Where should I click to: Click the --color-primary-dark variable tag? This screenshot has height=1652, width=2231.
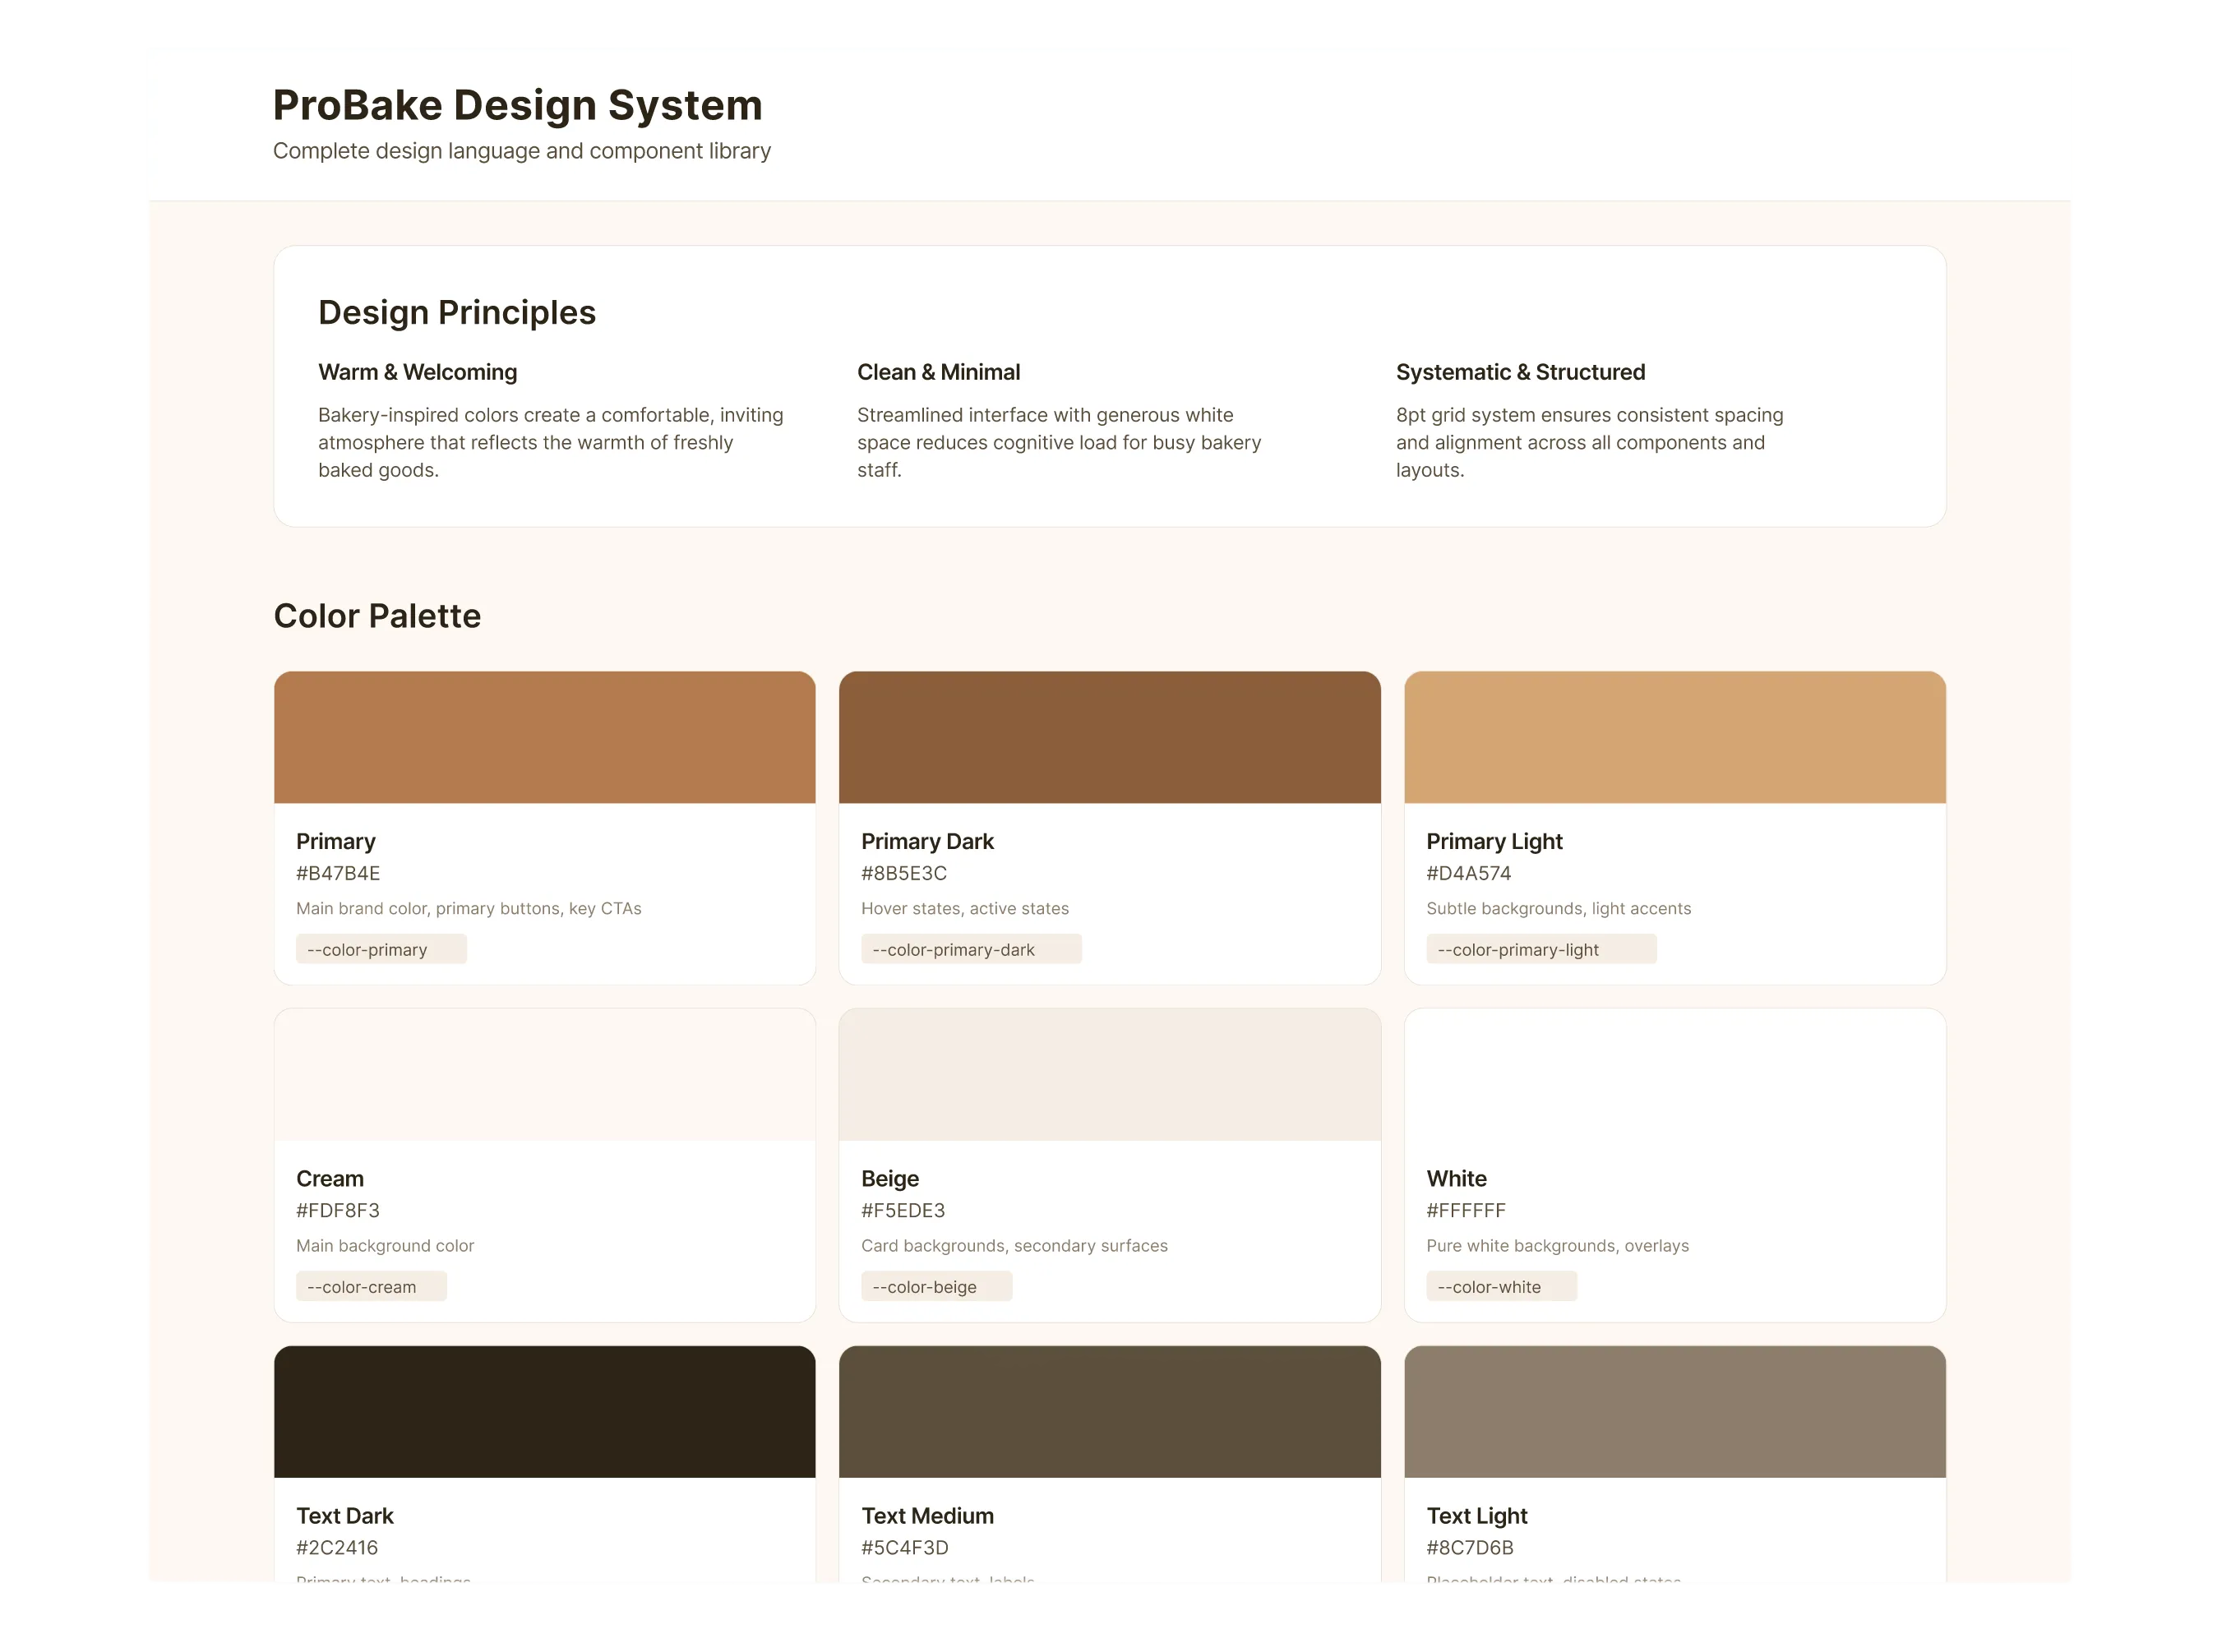tap(970, 949)
